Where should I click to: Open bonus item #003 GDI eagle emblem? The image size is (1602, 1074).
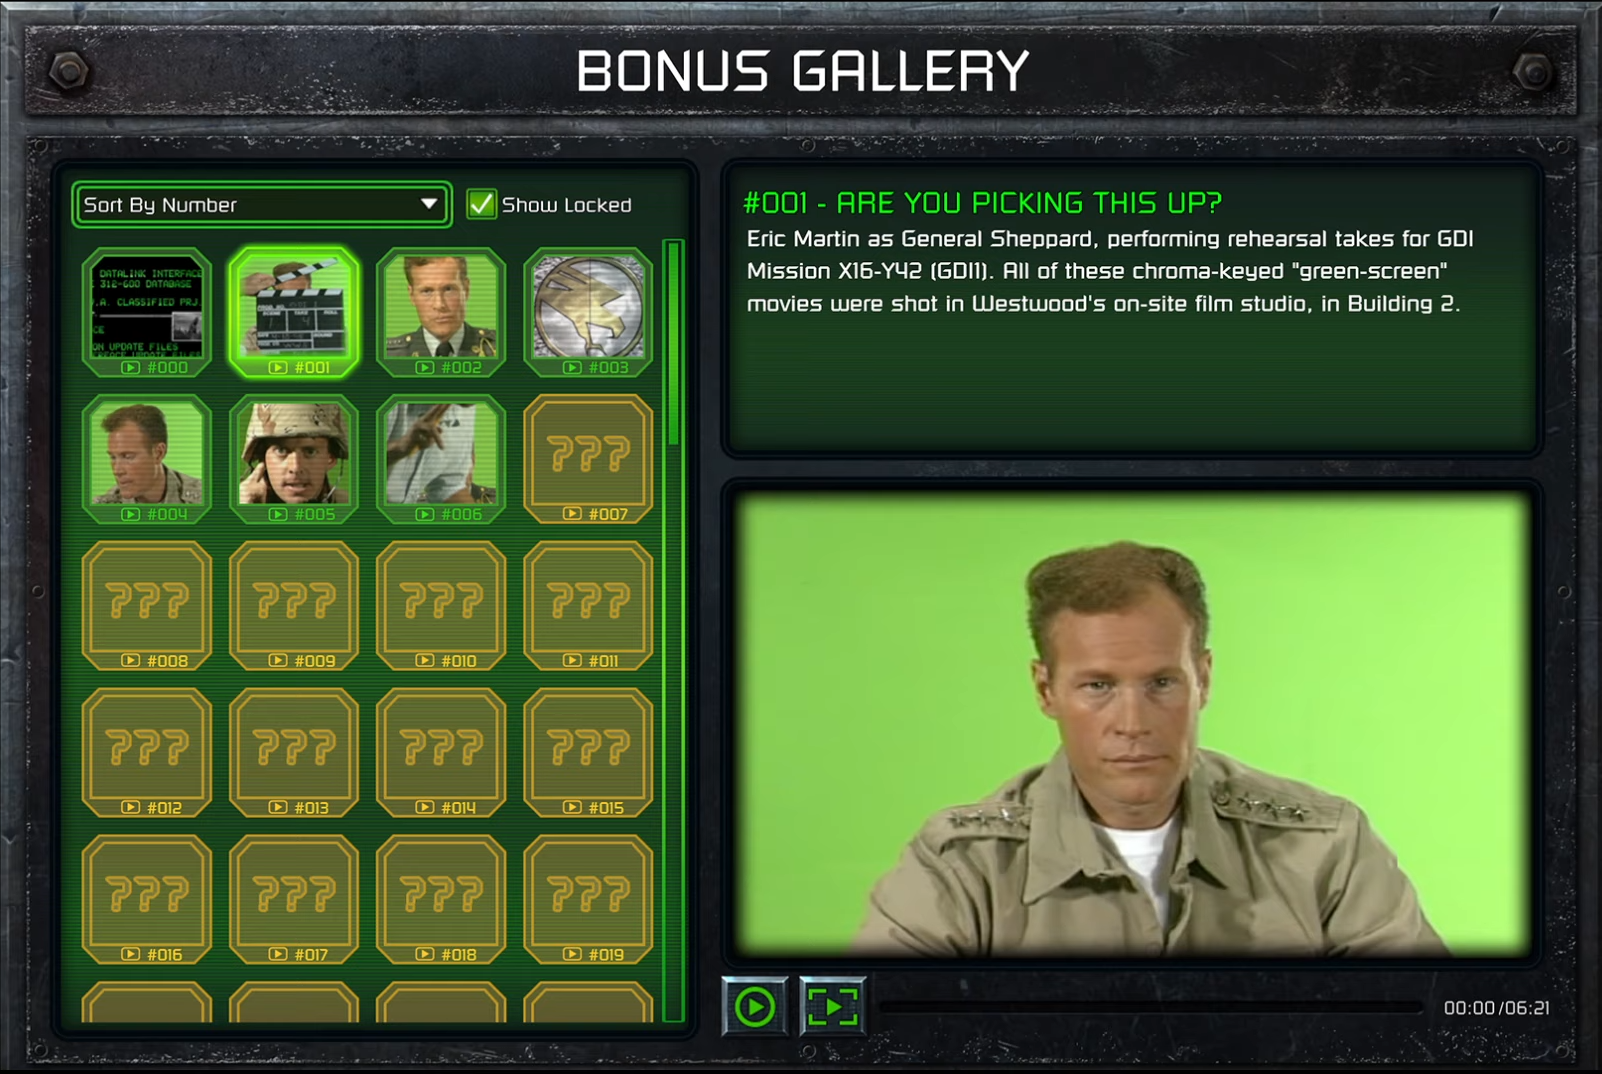(588, 313)
